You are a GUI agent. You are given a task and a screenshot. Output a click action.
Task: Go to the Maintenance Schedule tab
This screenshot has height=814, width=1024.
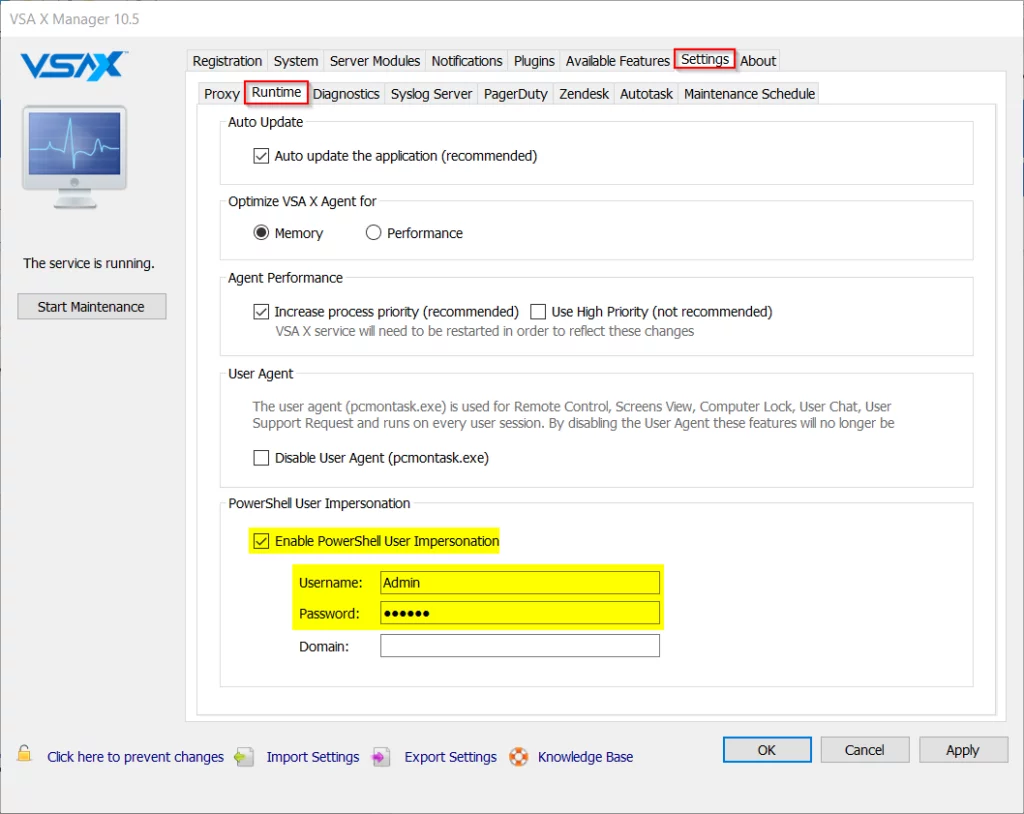(x=749, y=94)
